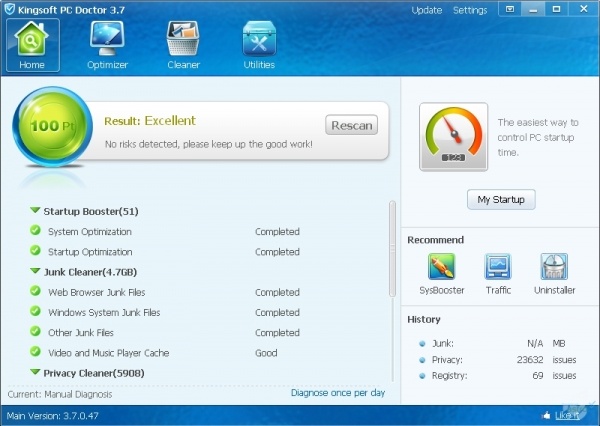Click Main Version: 3.7.0.47 status text
The image size is (600, 426).
pyautogui.click(x=52, y=416)
